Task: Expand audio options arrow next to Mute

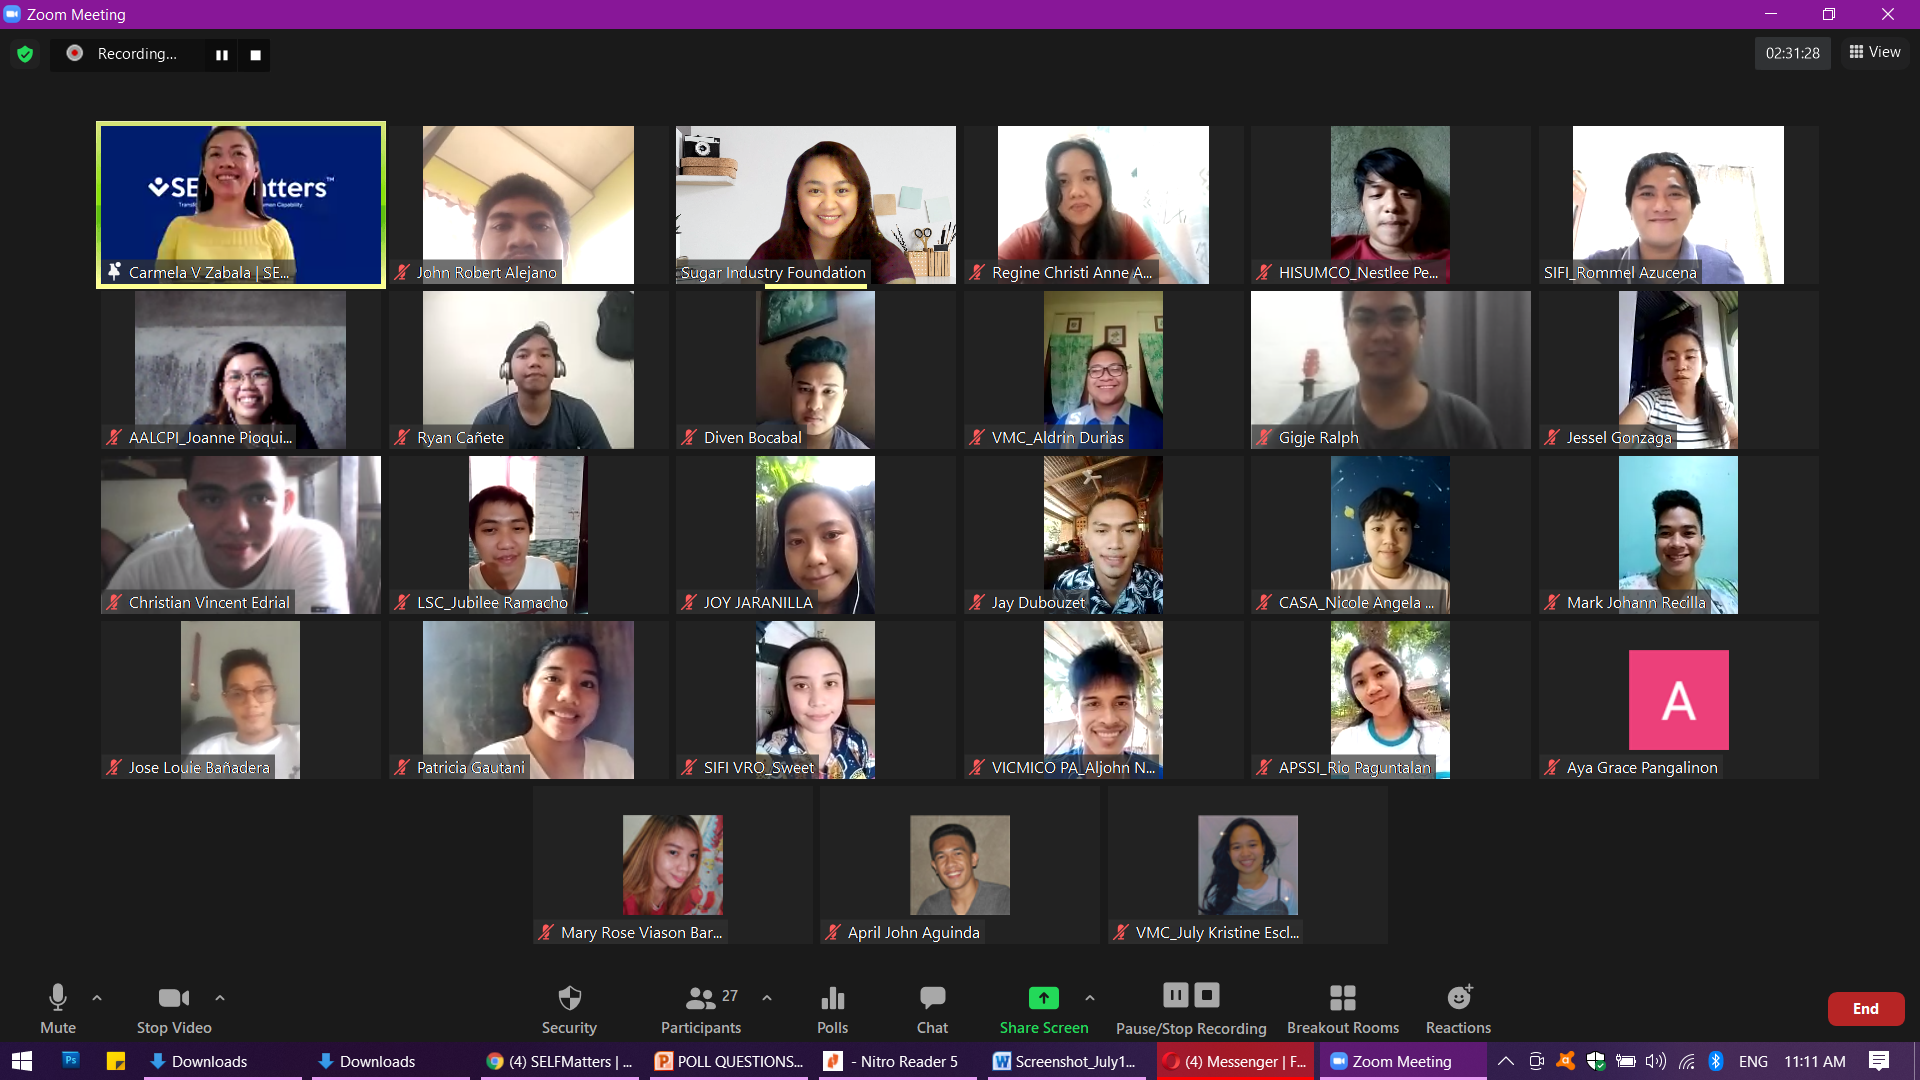Action: click(97, 998)
